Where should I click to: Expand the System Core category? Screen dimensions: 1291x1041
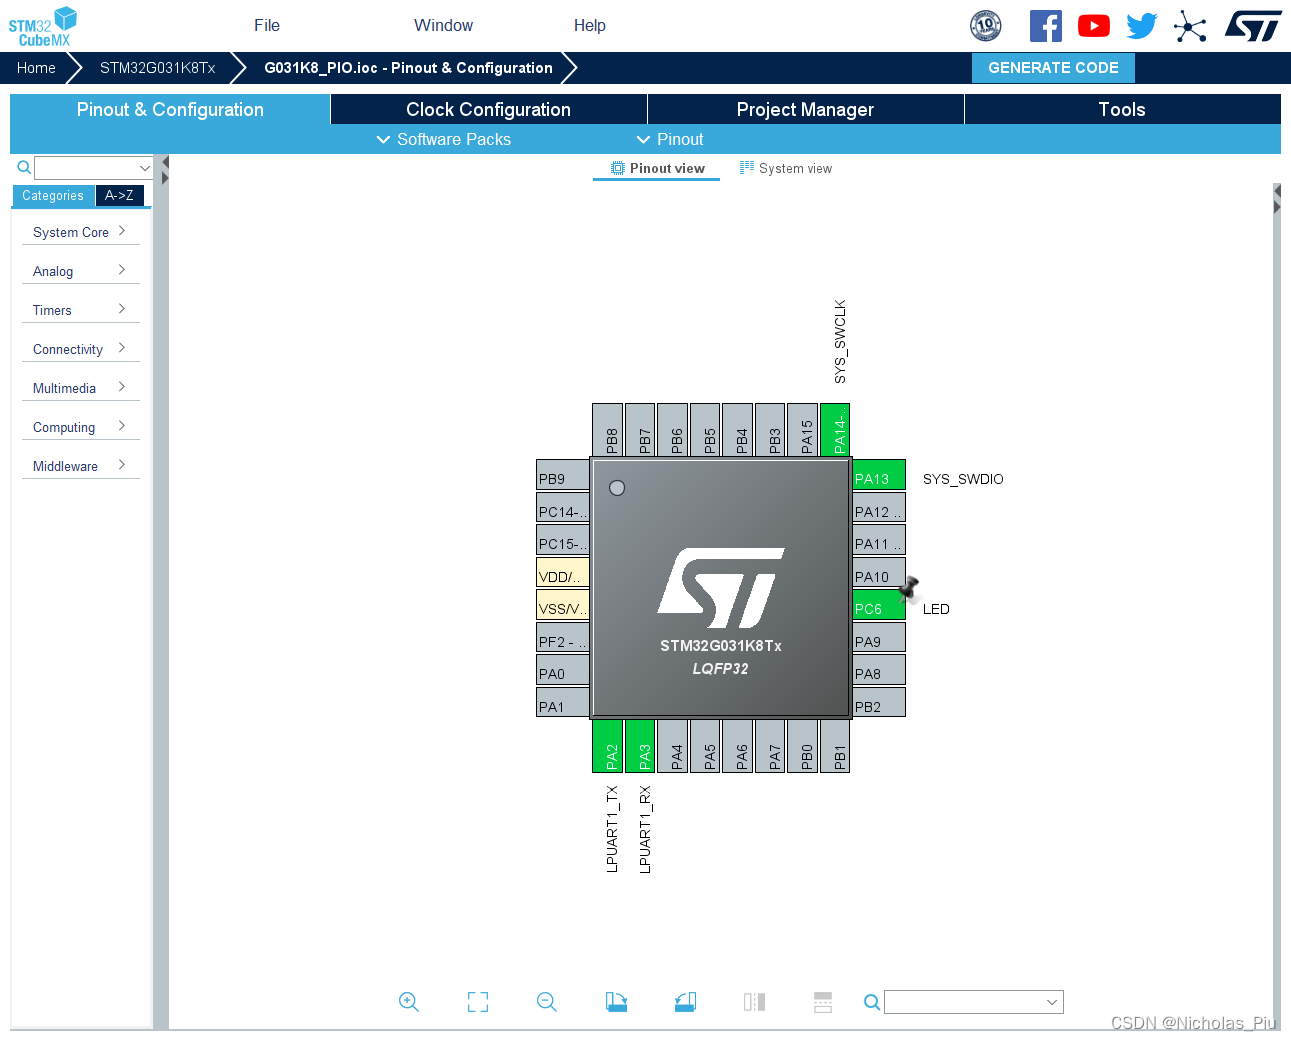(79, 232)
